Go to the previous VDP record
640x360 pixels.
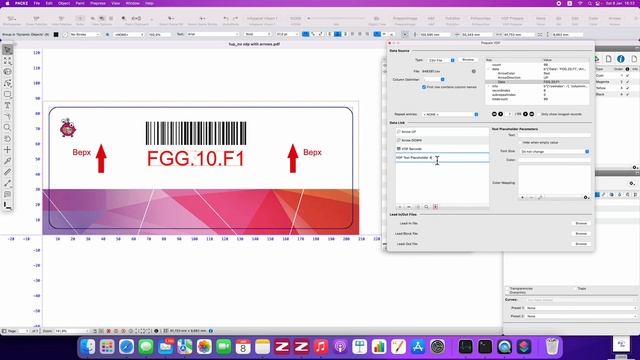(x=500, y=114)
